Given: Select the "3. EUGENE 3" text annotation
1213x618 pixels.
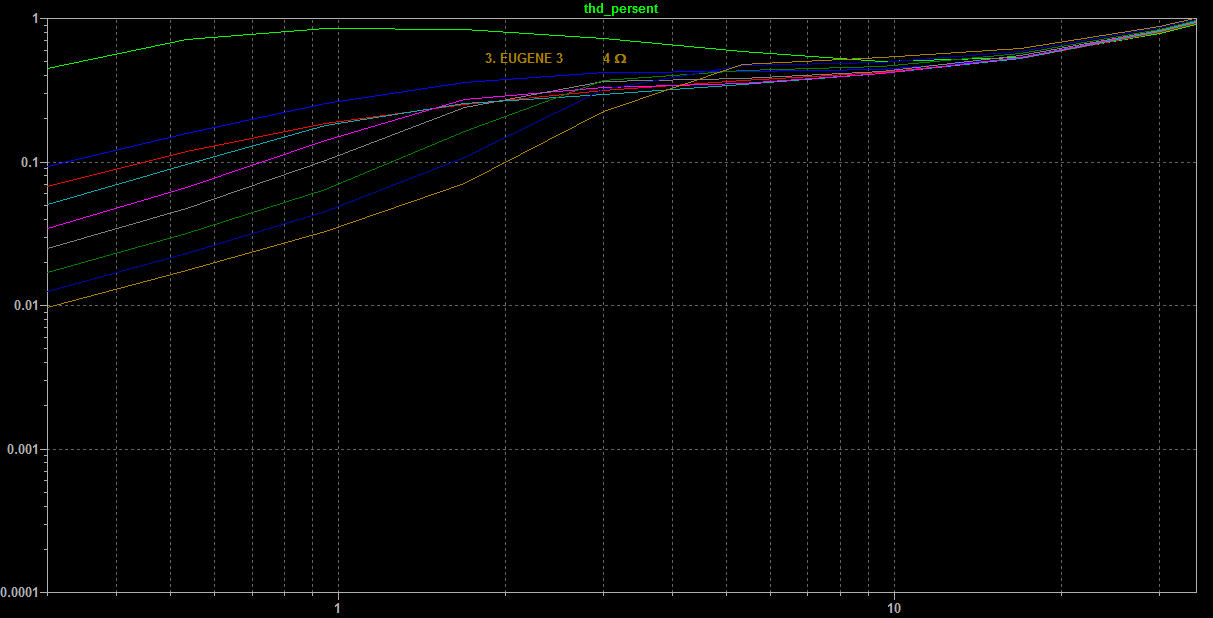Looking at the screenshot, I should pos(523,59).
